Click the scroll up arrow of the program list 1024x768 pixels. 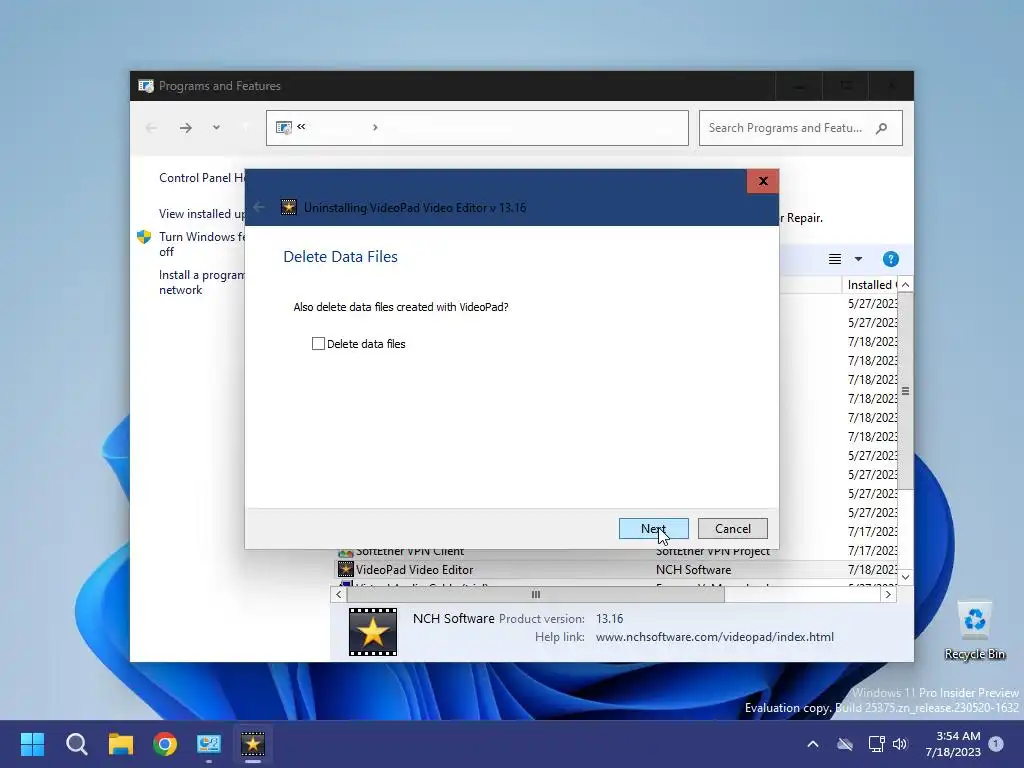tap(905, 285)
